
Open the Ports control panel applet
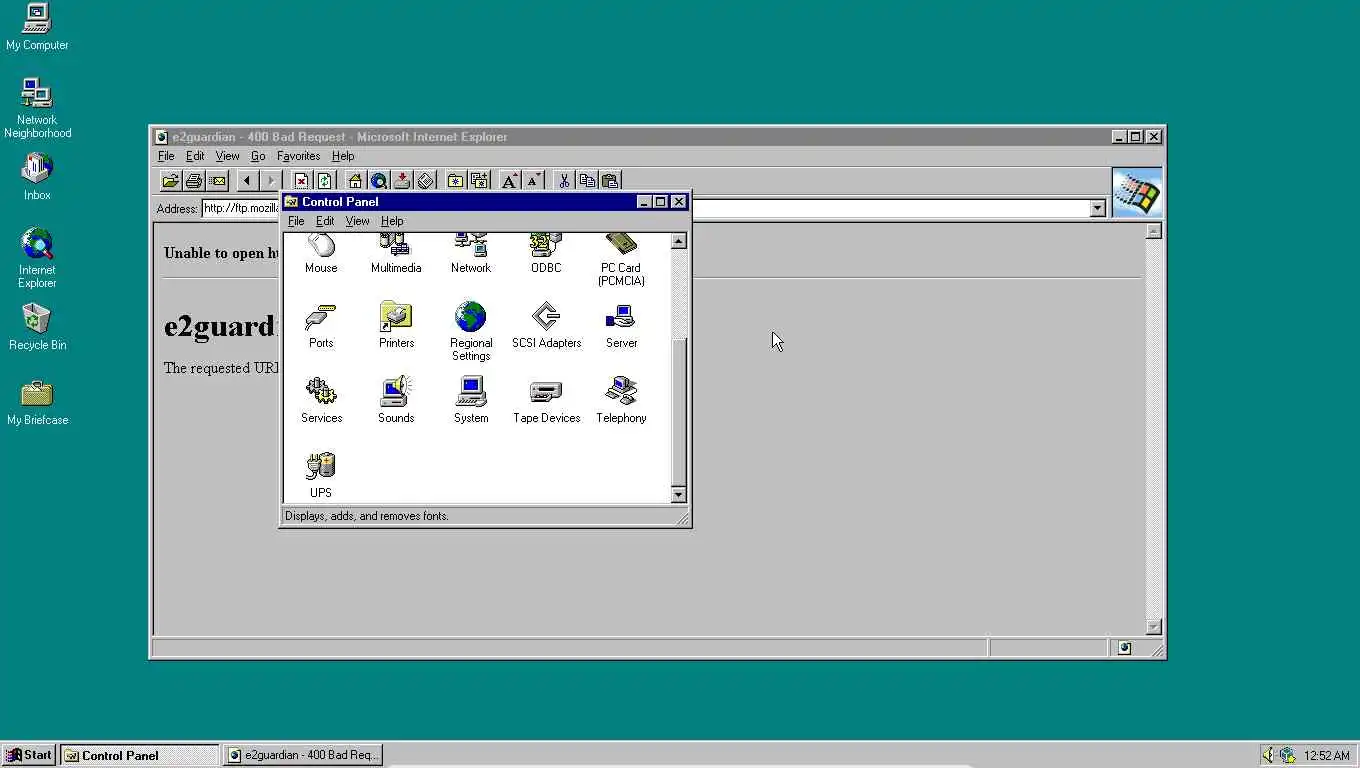point(321,325)
